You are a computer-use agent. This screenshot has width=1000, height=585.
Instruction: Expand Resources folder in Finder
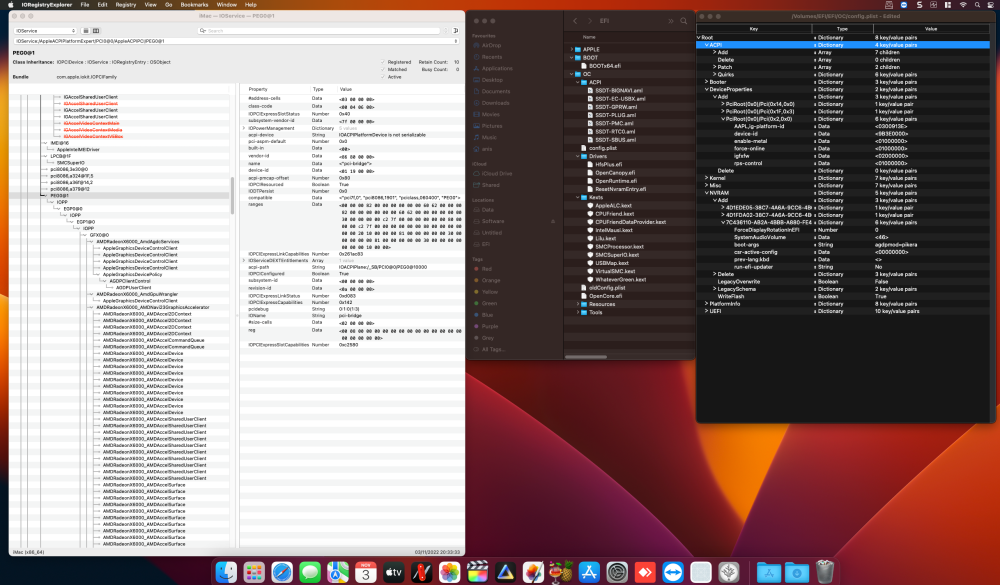578,304
